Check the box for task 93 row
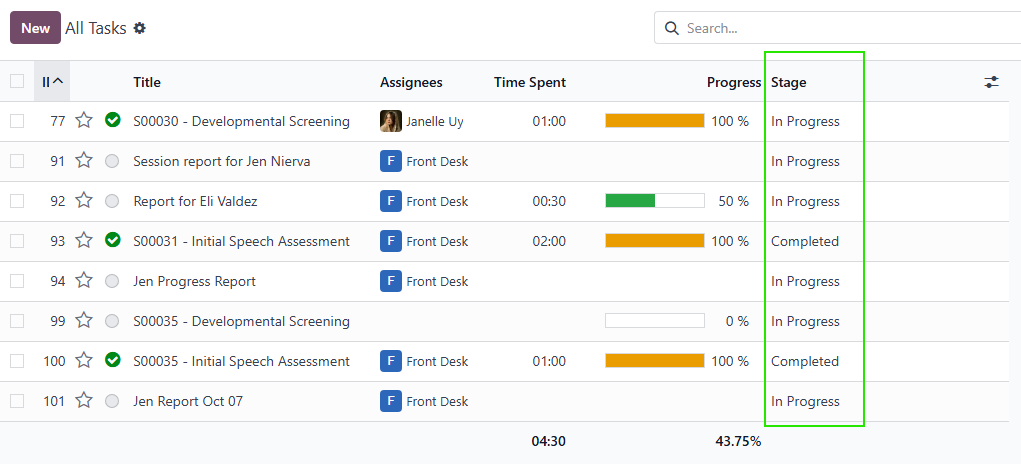Viewport: 1021px width, 464px height. [17, 241]
